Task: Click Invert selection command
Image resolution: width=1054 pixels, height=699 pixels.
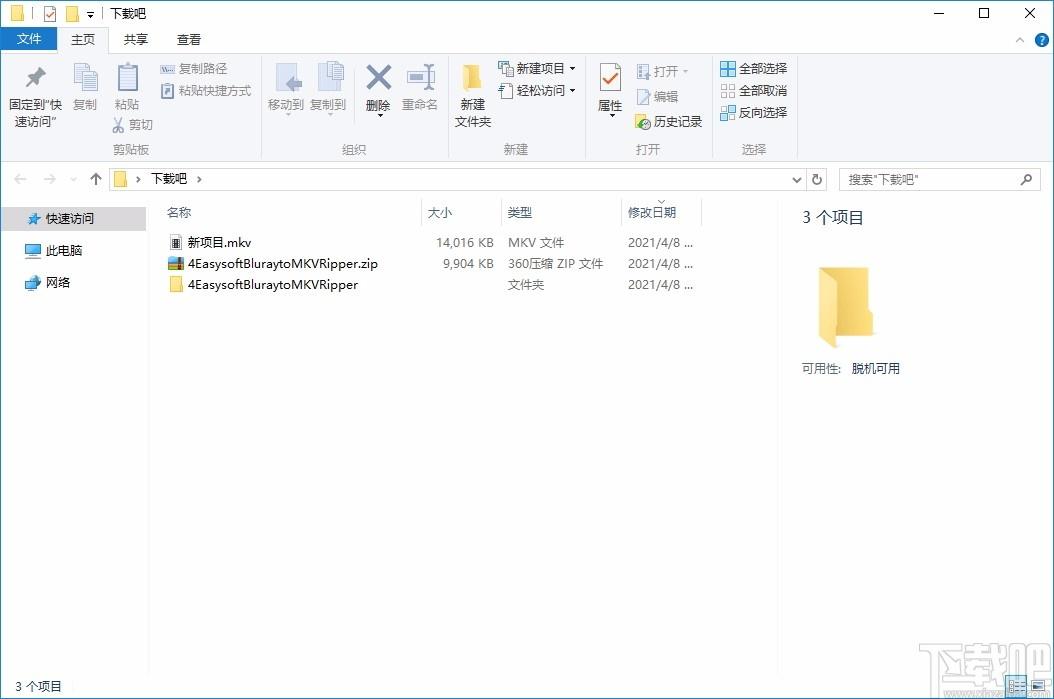Action: point(754,113)
